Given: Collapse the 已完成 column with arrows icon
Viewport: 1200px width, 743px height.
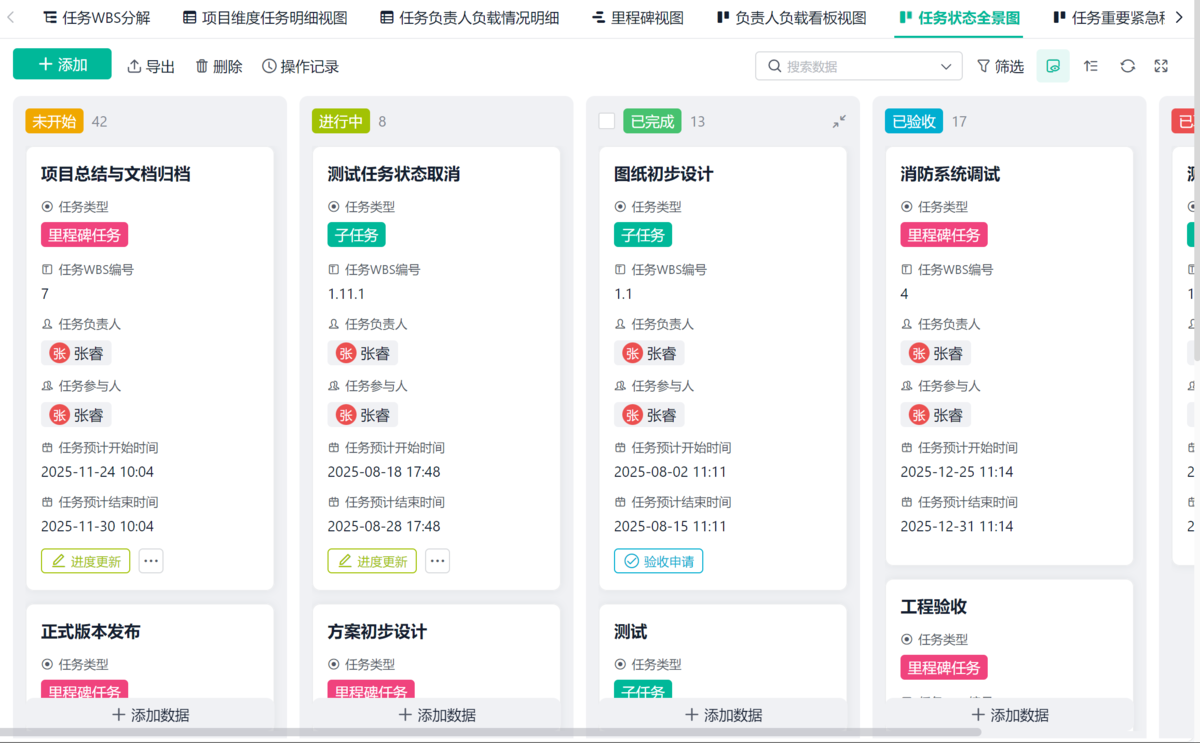Looking at the screenshot, I should 839,121.
